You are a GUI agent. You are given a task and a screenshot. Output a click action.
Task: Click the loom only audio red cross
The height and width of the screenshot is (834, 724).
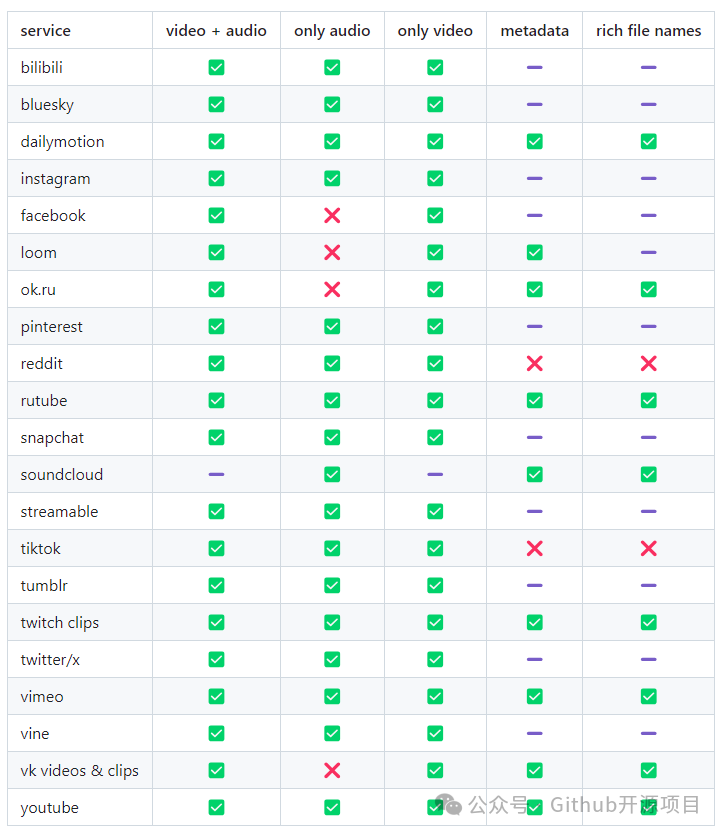point(332,253)
